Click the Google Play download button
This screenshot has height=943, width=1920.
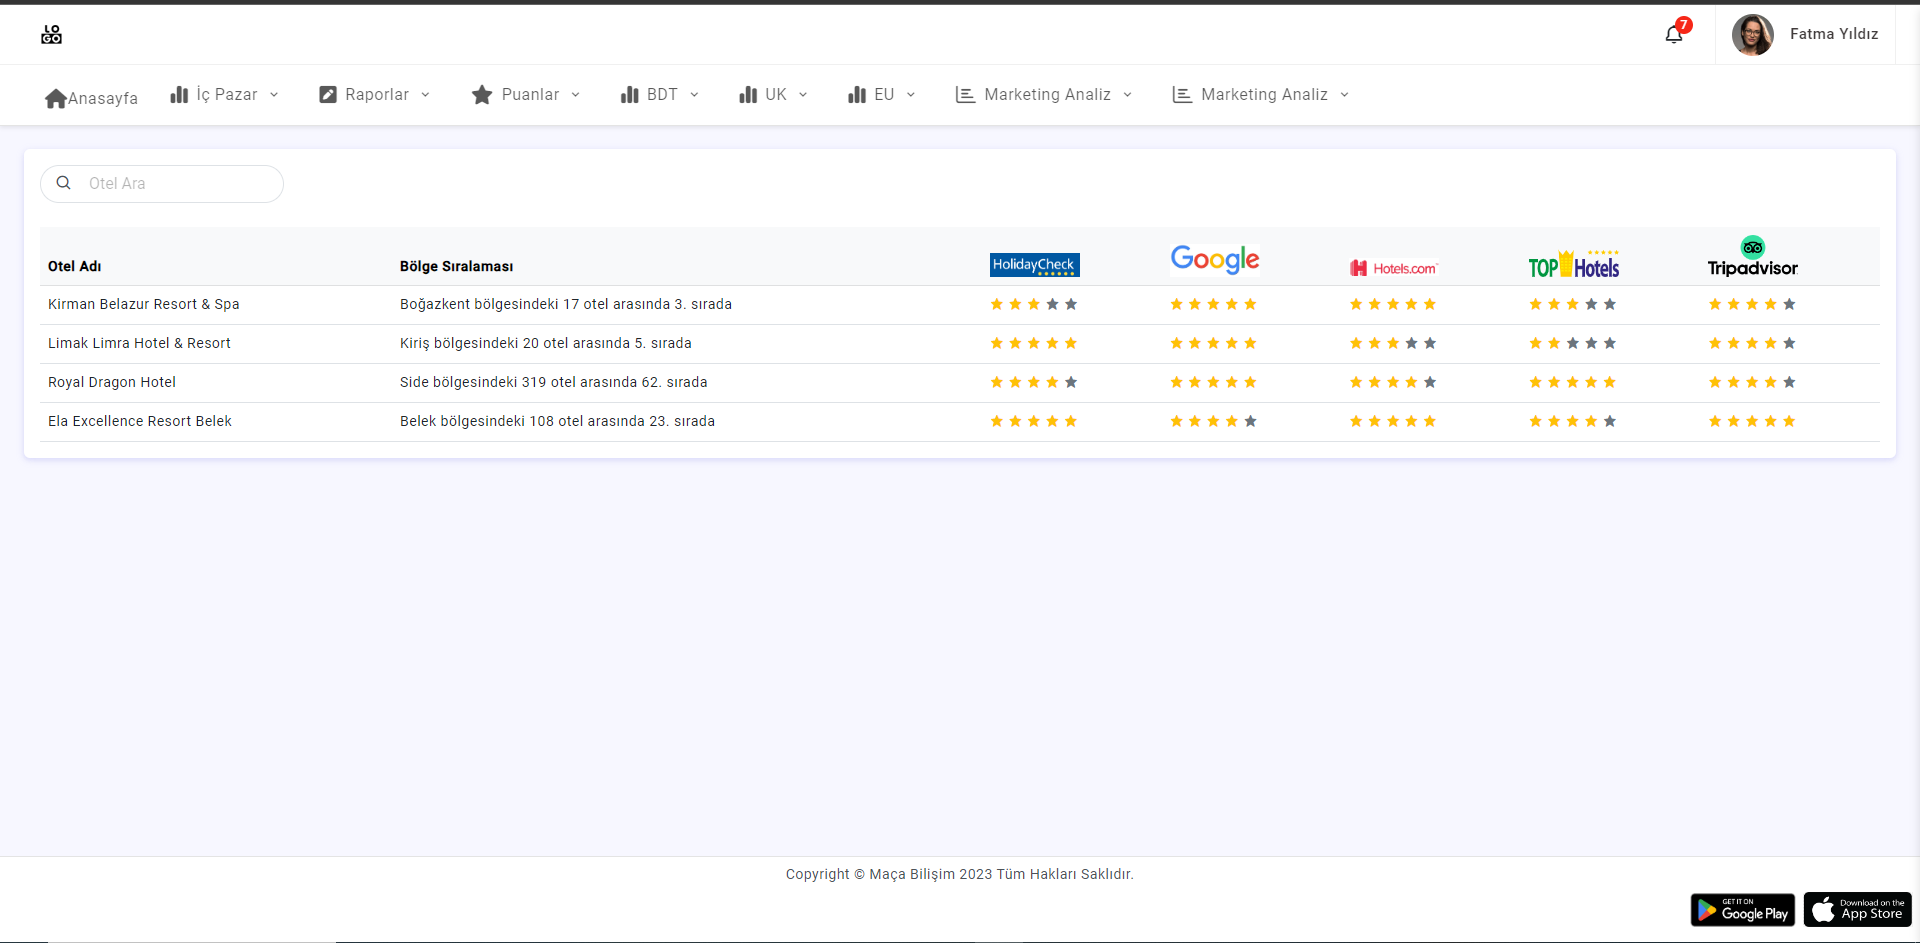pyautogui.click(x=1742, y=910)
